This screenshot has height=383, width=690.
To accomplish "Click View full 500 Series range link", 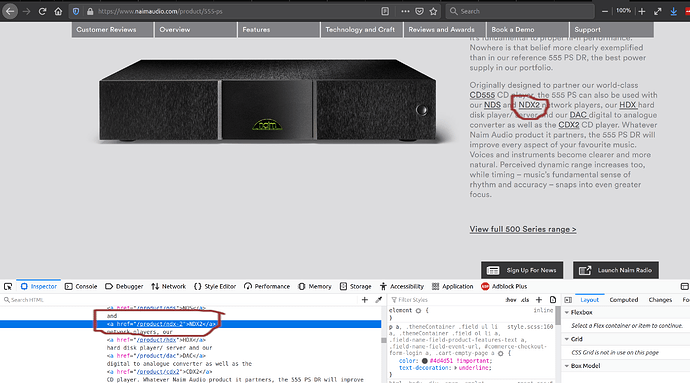I will point(523,229).
